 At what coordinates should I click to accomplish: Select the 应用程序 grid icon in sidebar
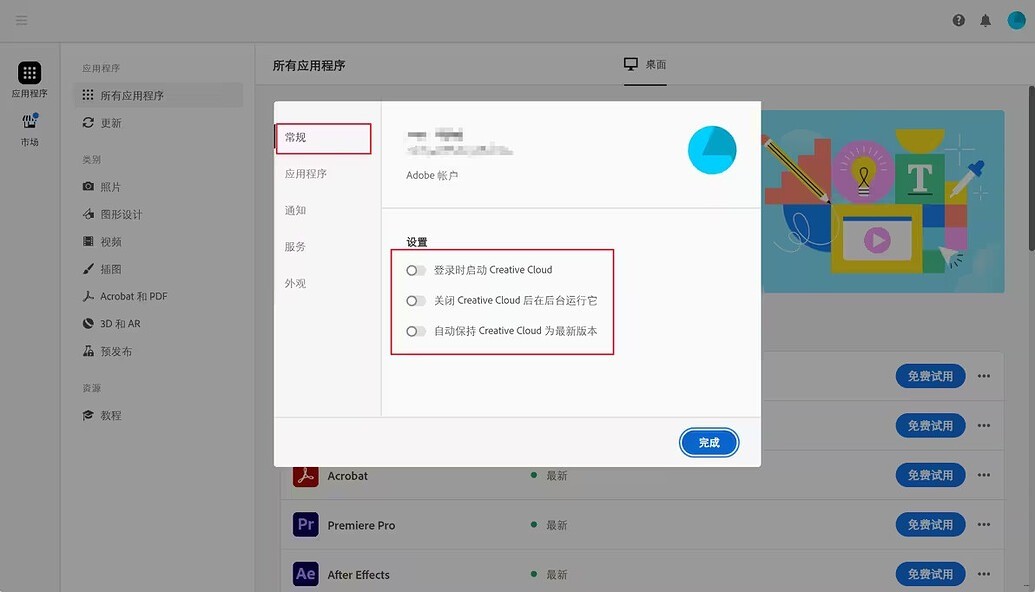30,73
